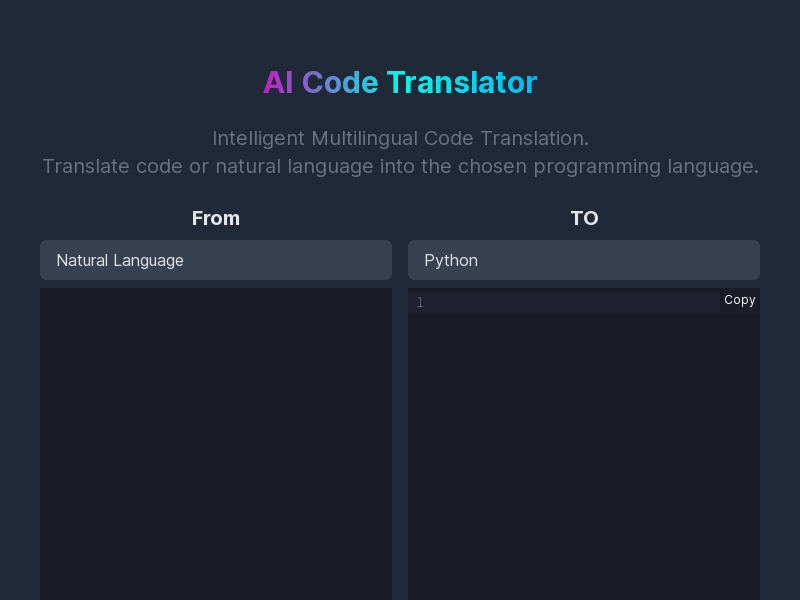The height and width of the screenshot is (600, 800).
Task: Click the Natural Language selector label
Action: point(120,260)
